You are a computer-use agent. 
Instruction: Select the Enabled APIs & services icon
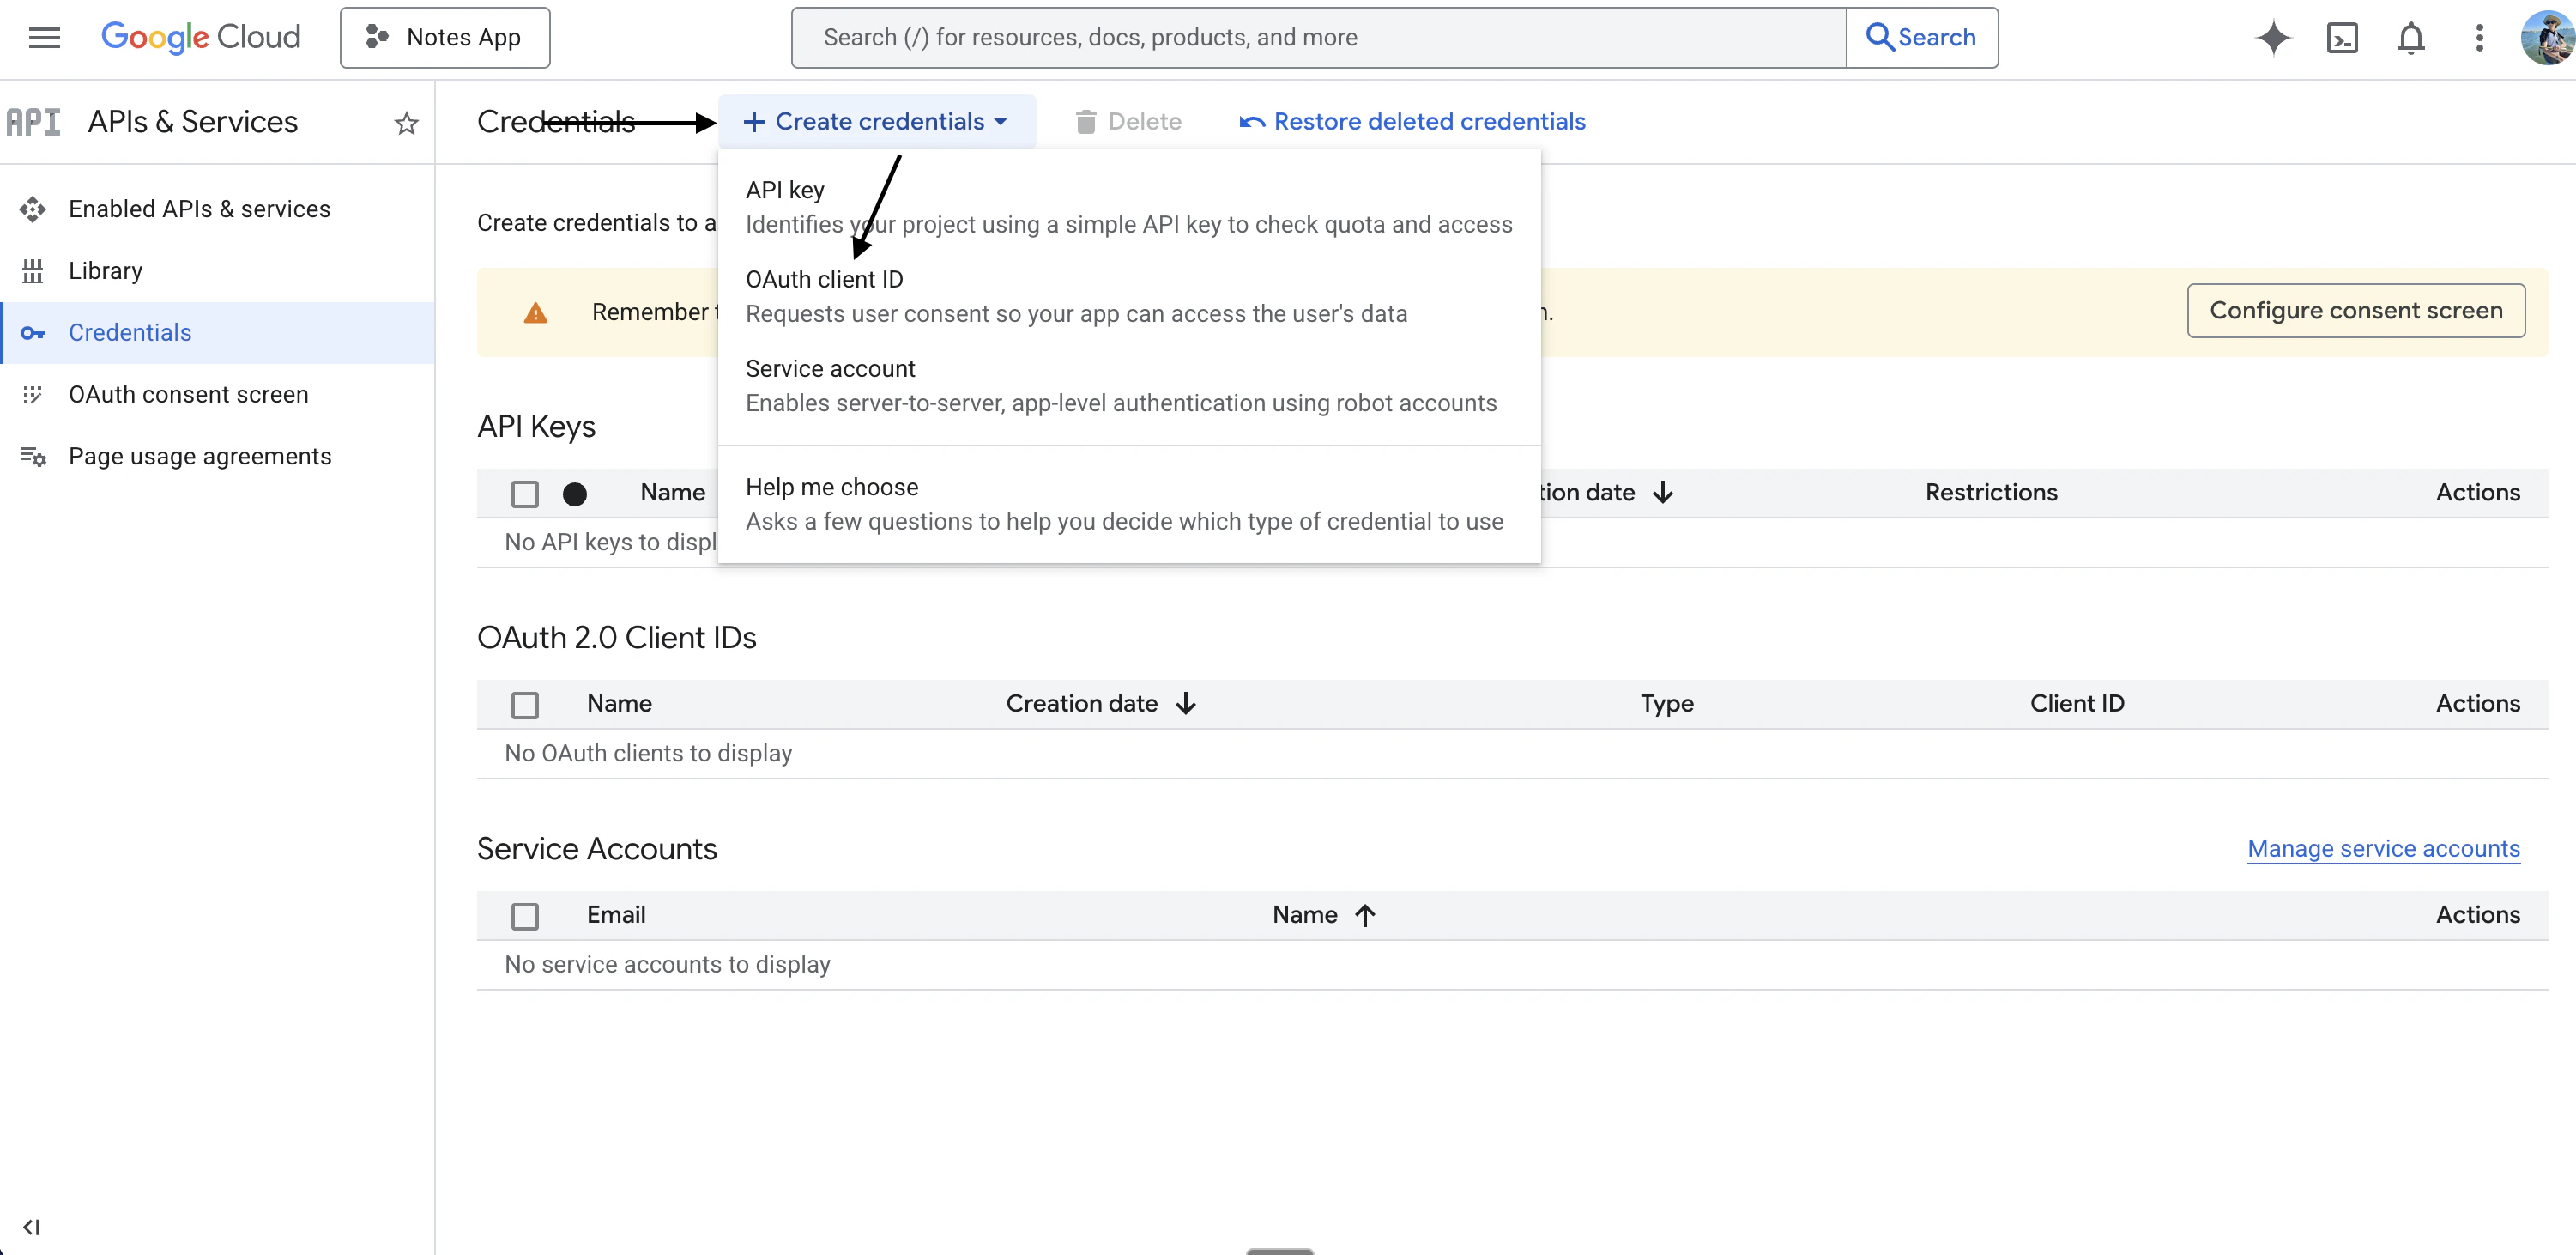33,209
